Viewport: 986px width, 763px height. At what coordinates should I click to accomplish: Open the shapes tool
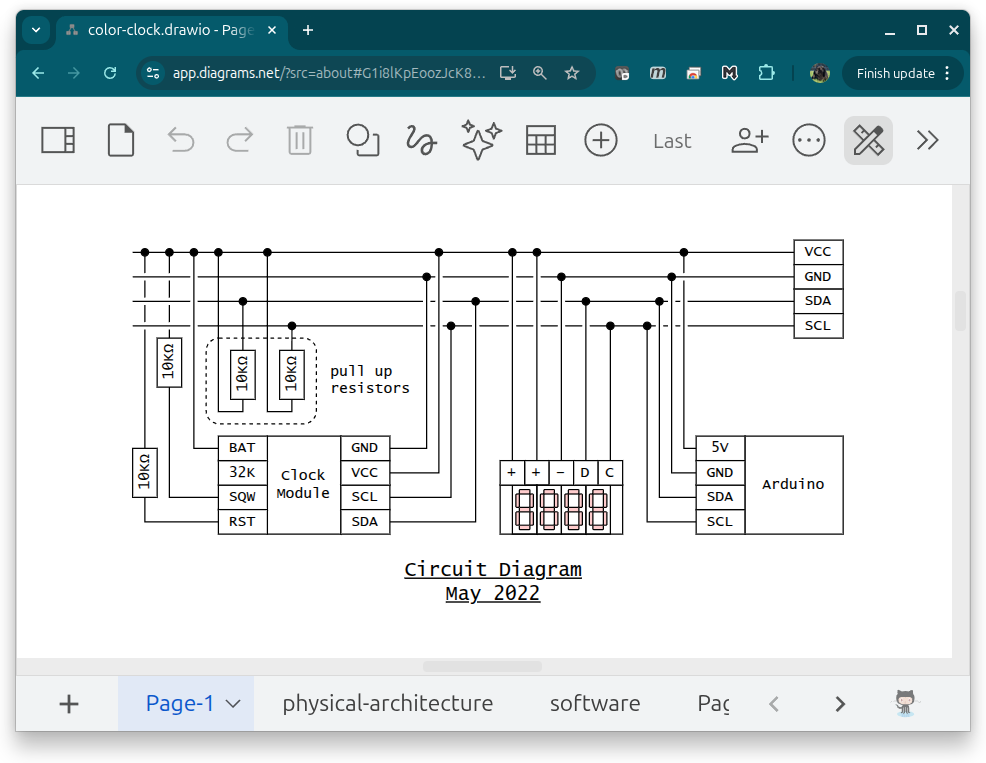pyautogui.click(x=363, y=140)
